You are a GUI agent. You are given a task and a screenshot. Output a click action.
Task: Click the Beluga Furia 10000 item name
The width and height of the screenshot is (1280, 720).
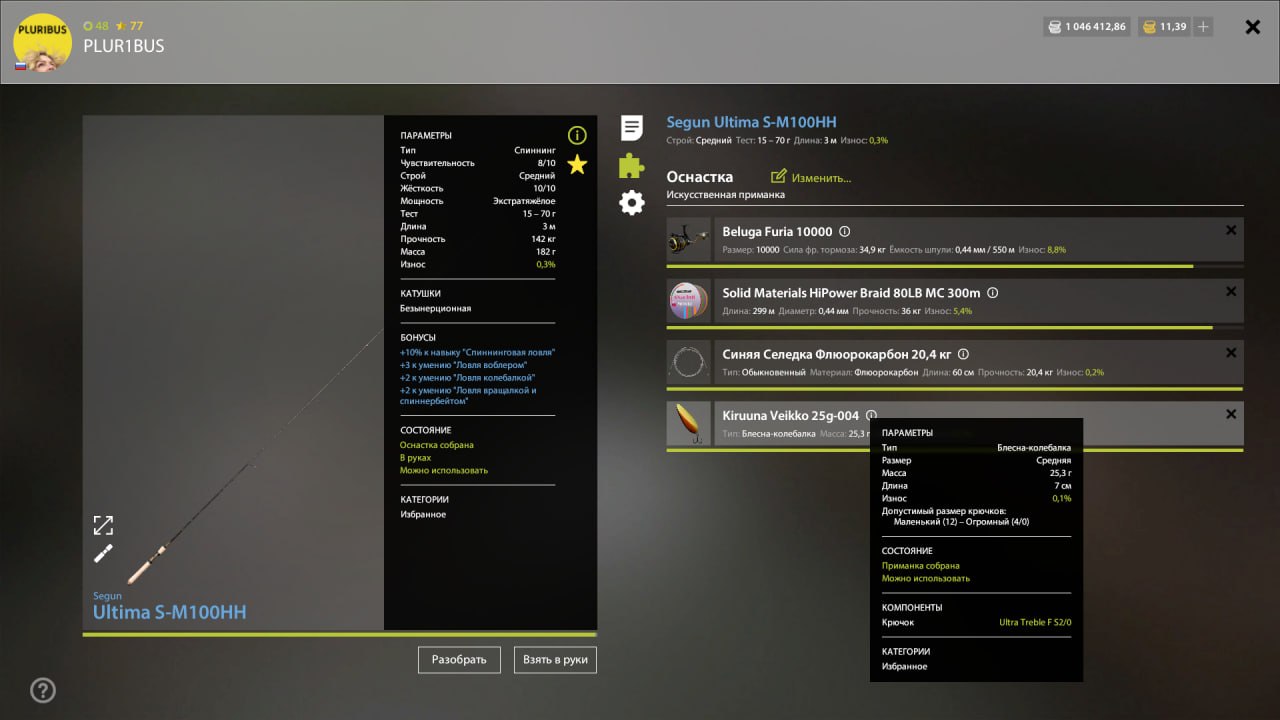click(777, 231)
